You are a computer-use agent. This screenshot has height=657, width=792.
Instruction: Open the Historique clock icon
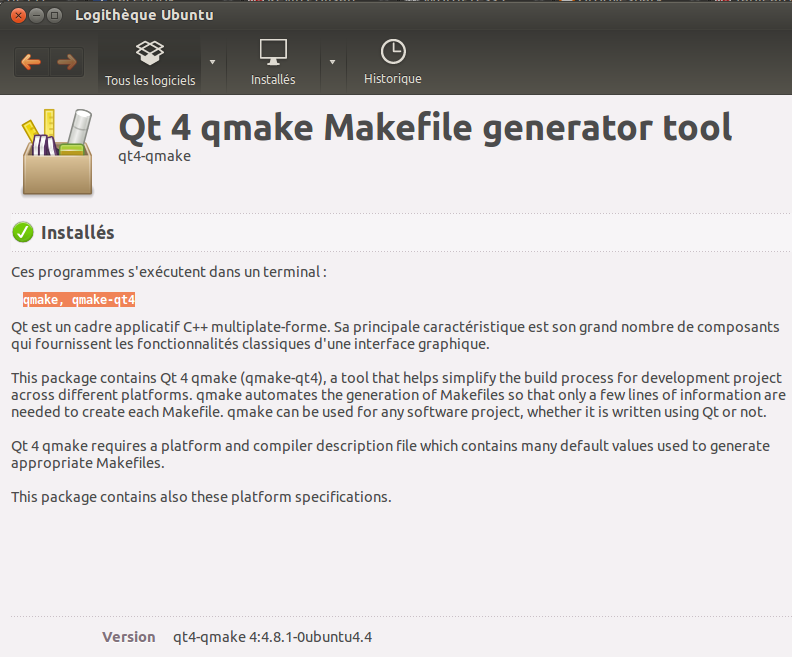click(393, 52)
